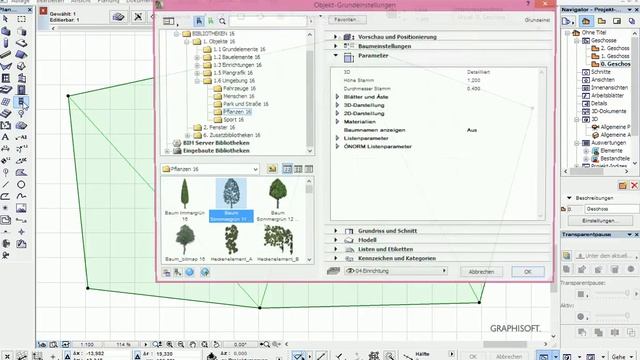Image resolution: width=640 pixels, height=360 pixels.
Task: Click the second globe download icon
Action: [205, 272]
